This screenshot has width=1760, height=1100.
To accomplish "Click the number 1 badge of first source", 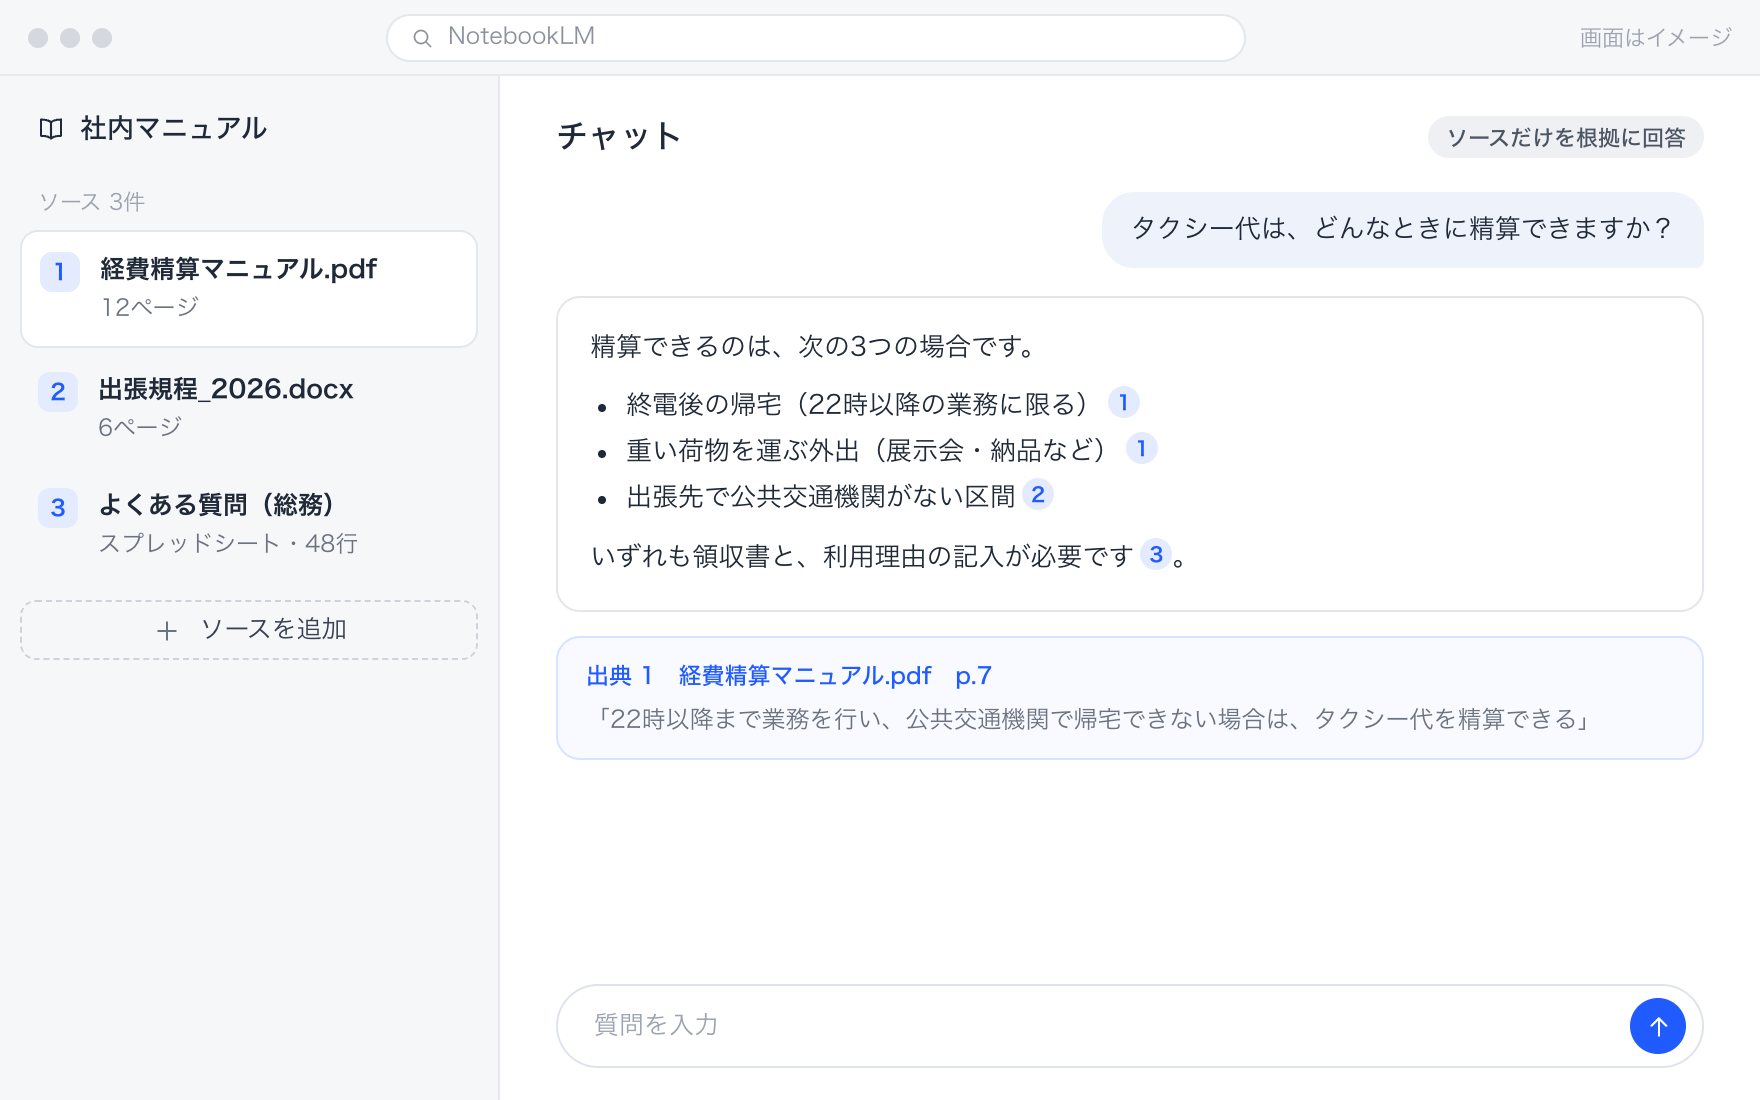I will (x=59, y=272).
